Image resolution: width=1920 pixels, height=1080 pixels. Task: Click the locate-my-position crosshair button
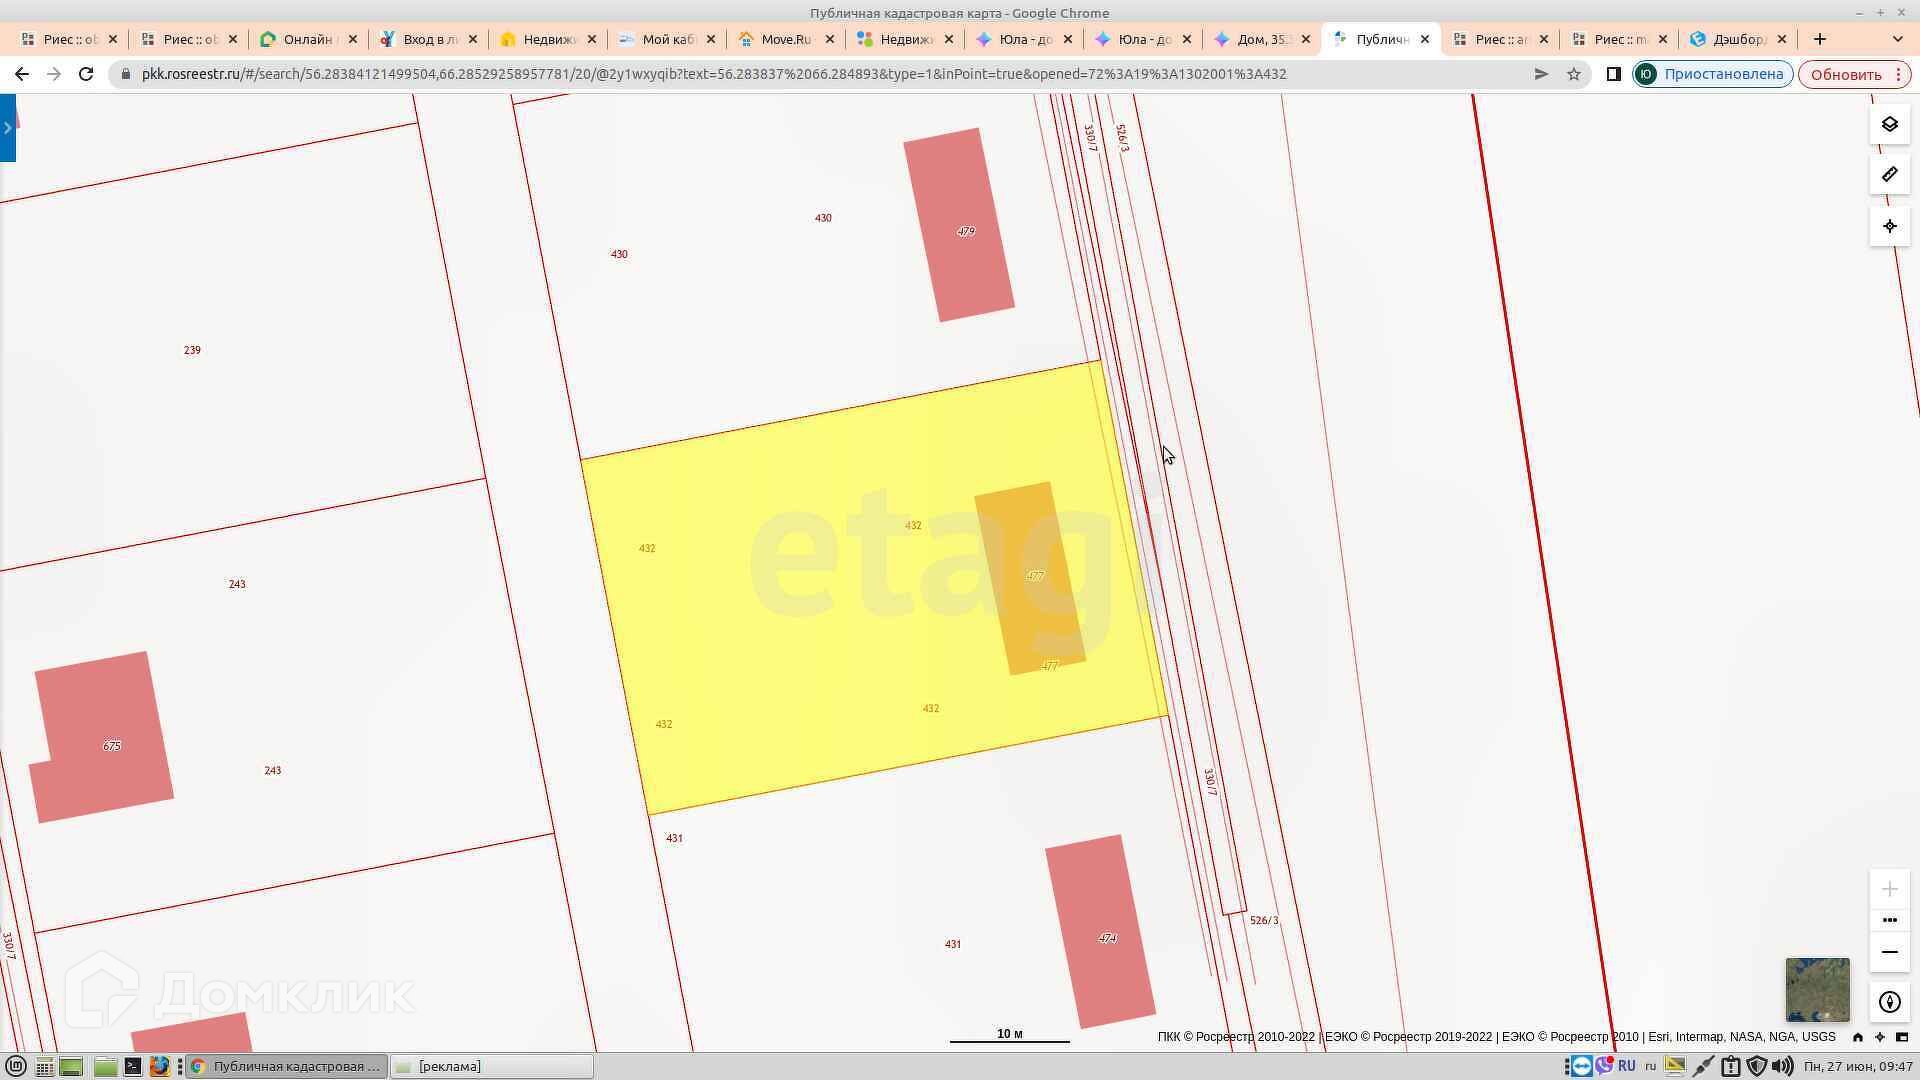(x=1889, y=227)
